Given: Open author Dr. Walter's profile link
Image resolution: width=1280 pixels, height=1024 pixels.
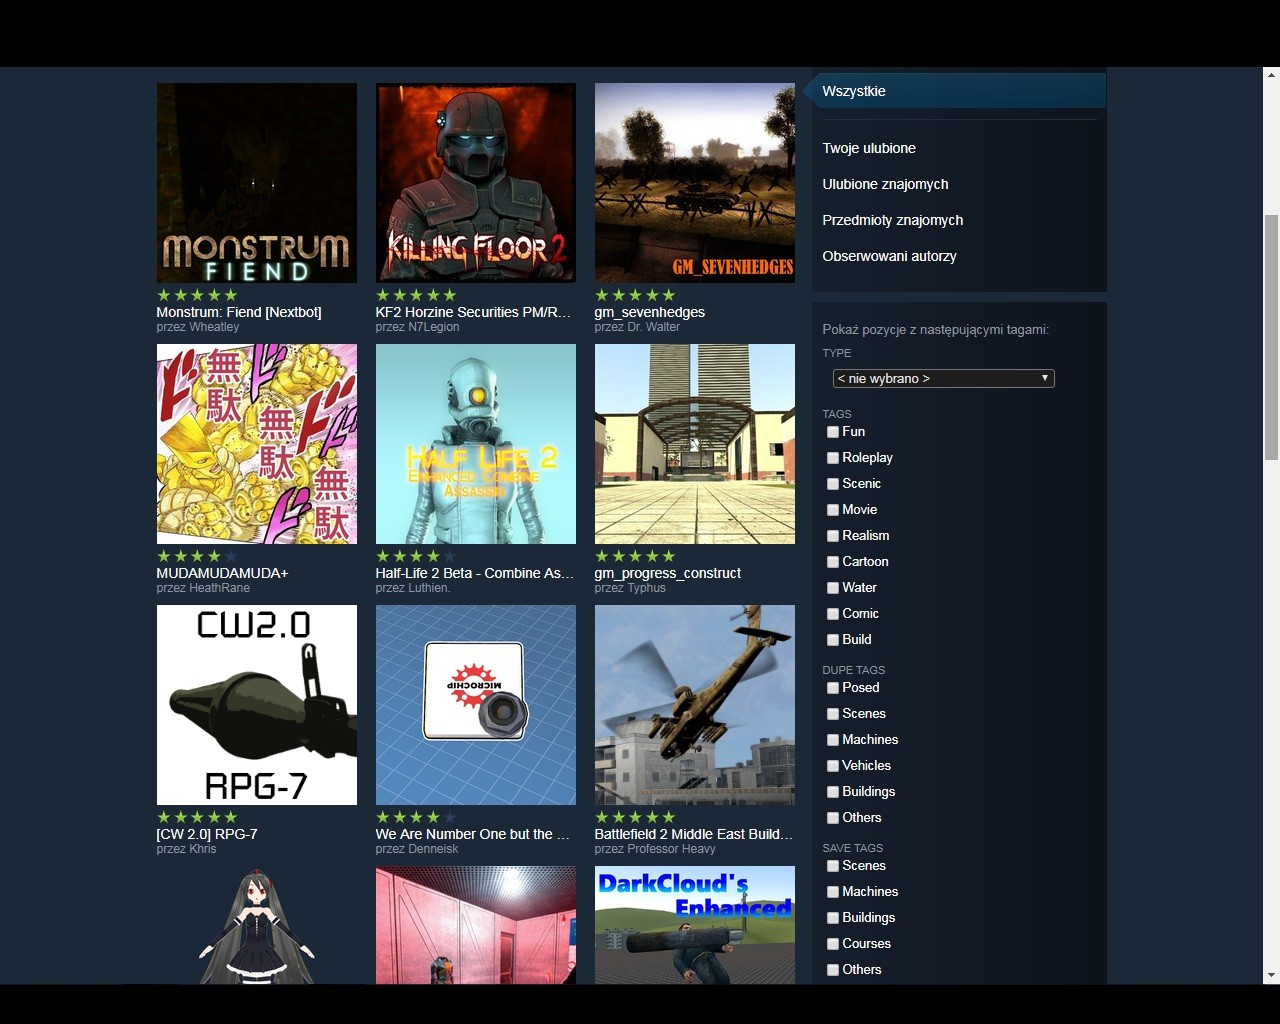Looking at the screenshot, I should [653, 327].
